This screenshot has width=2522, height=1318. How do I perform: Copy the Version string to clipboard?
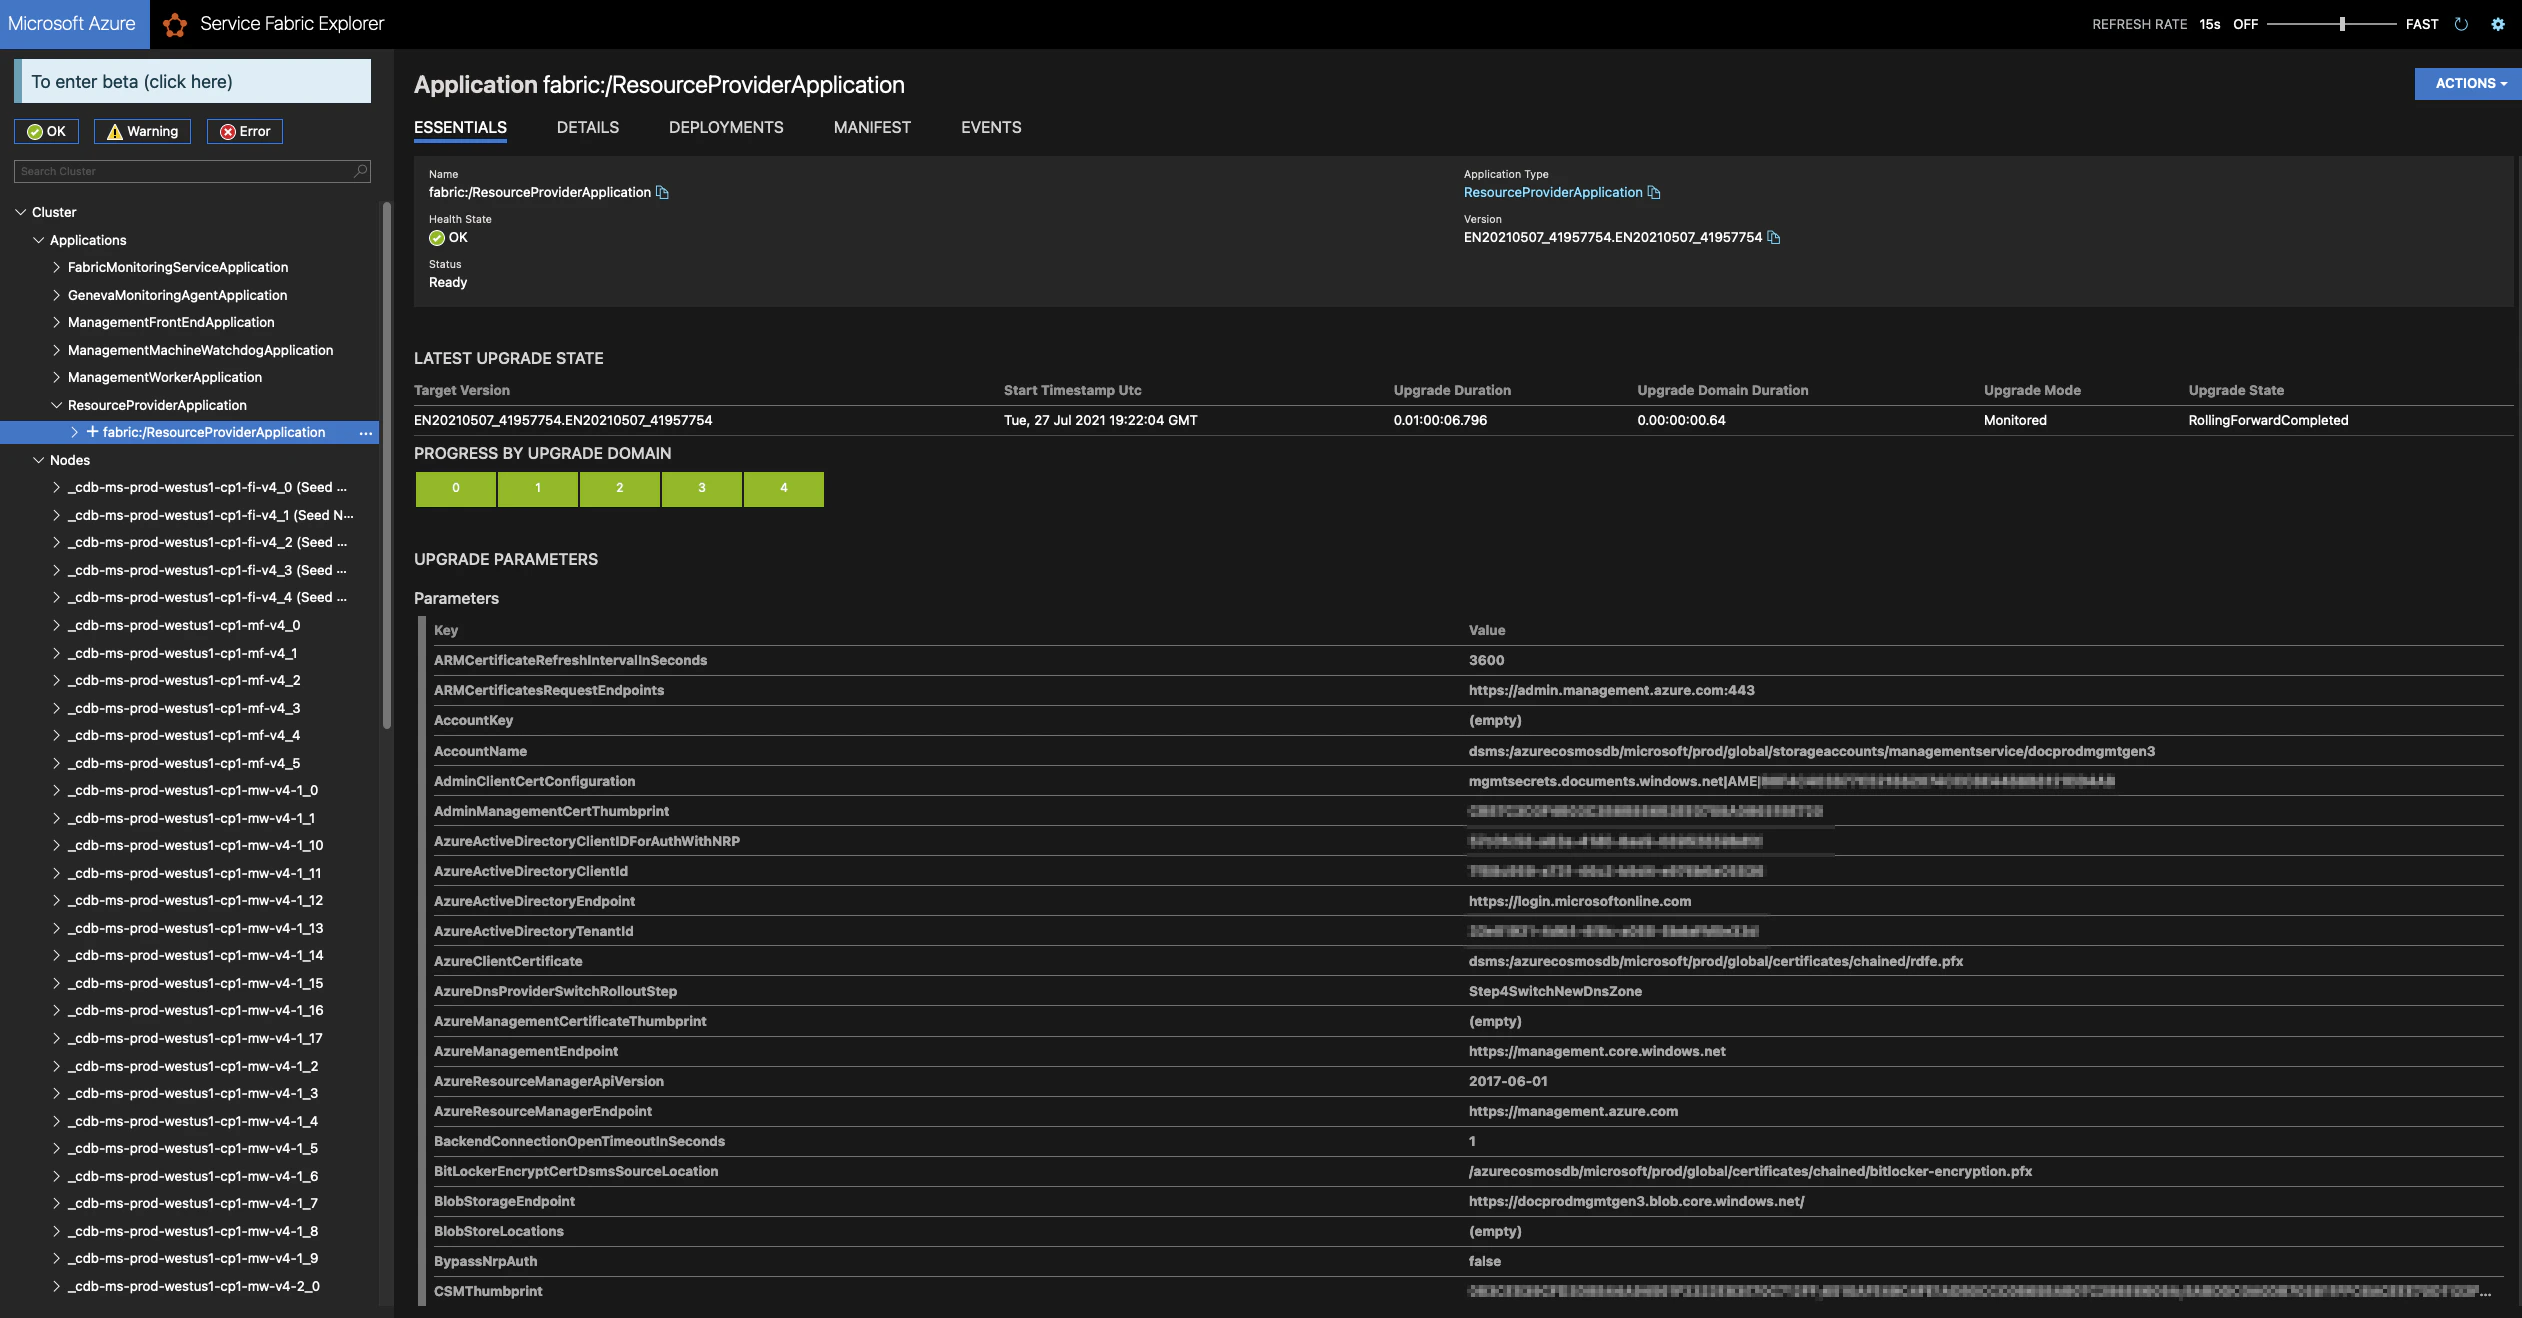(1774, 237)
